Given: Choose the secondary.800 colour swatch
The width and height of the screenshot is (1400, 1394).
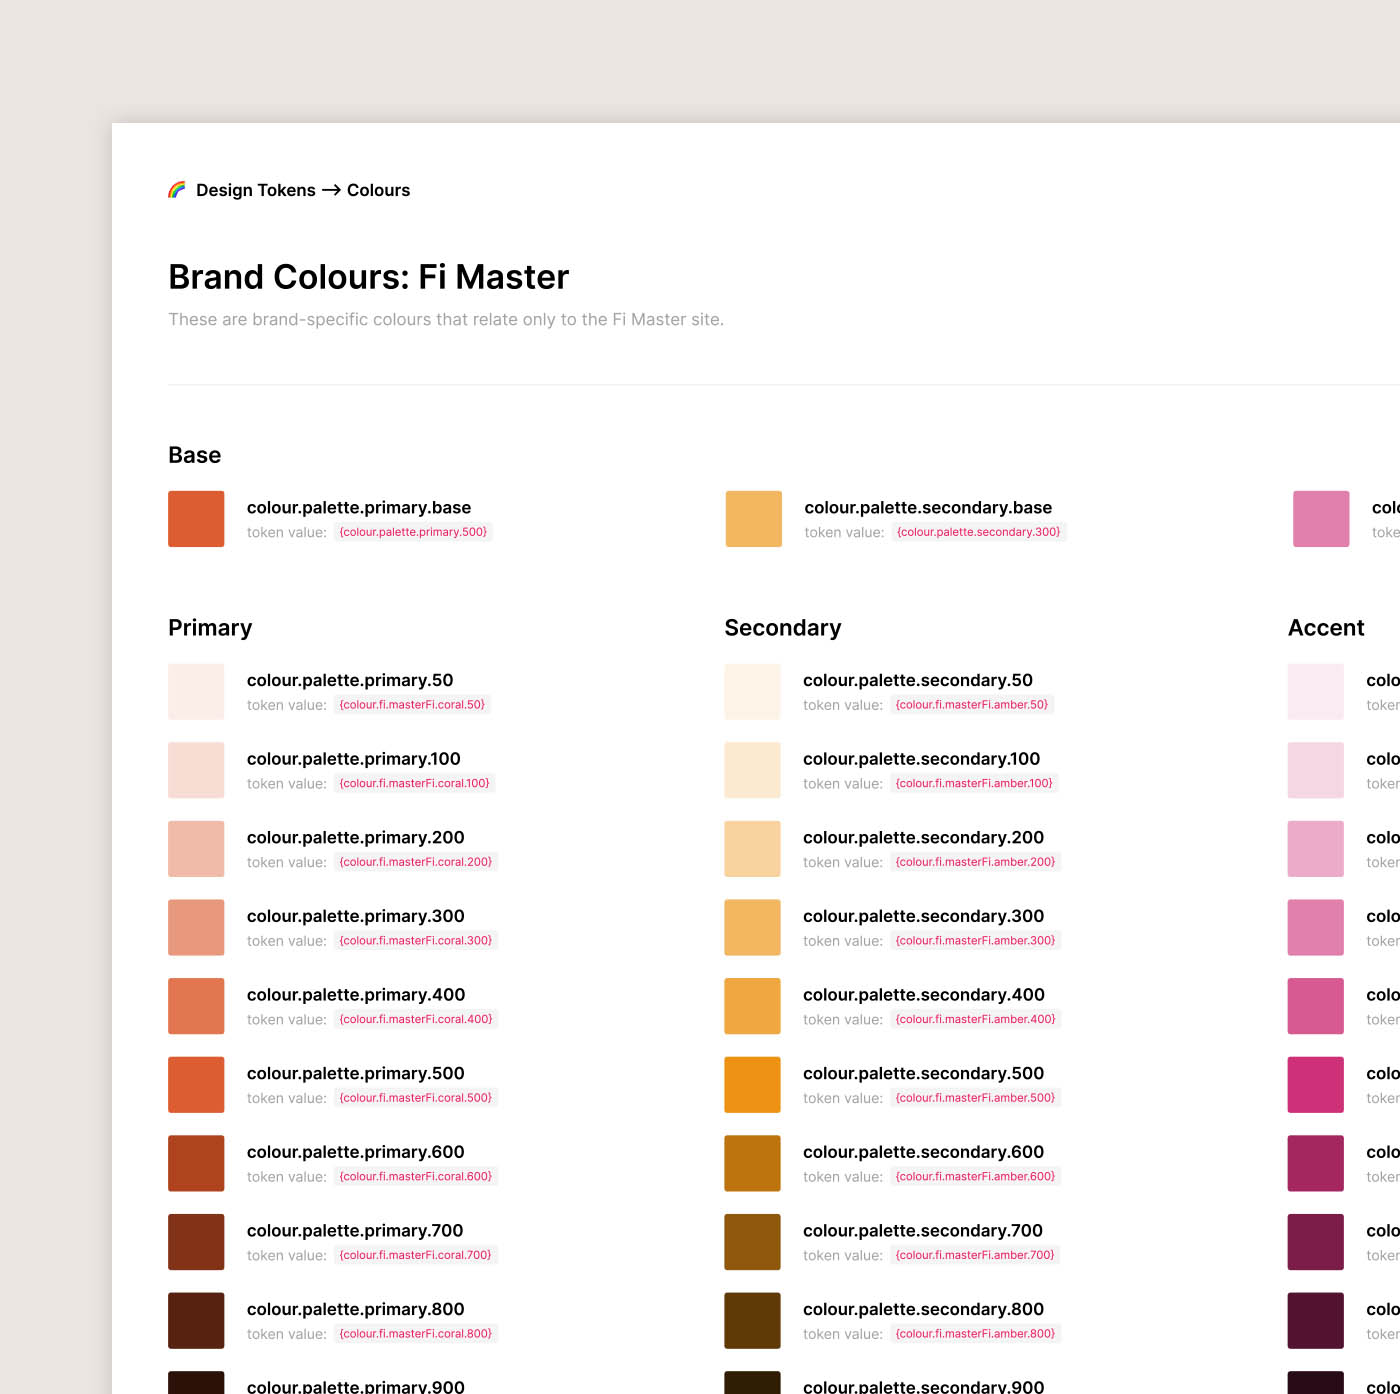Looking at the screenshot, I should coord(753,1321).
